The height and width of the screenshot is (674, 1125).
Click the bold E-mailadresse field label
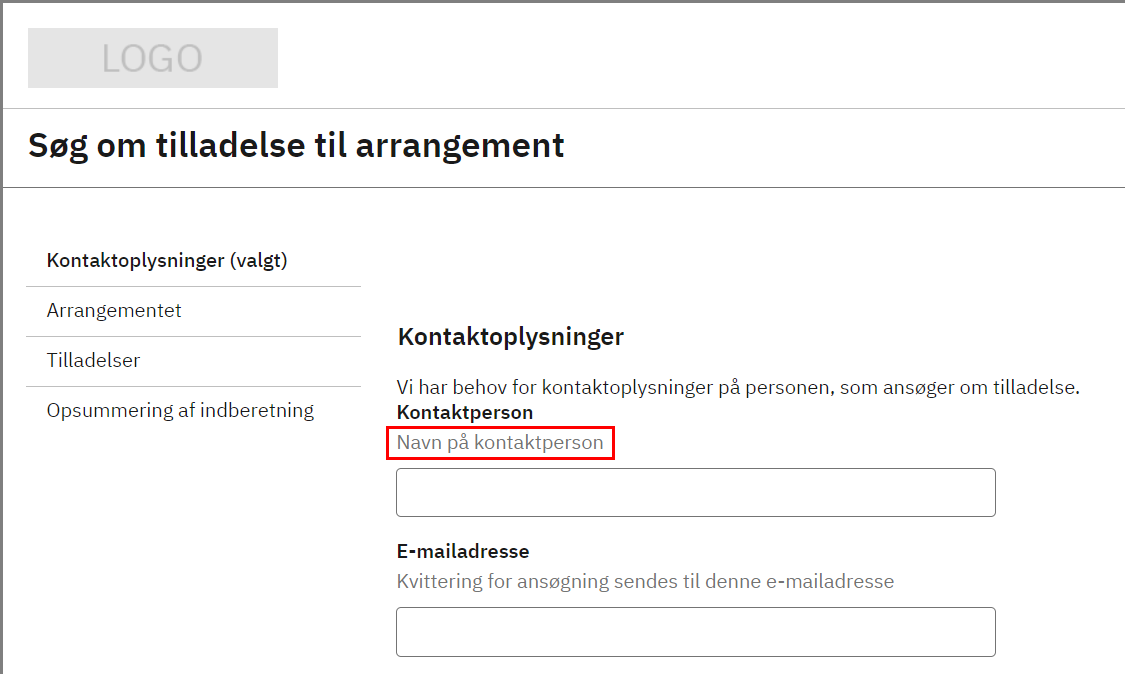[463, 551]
